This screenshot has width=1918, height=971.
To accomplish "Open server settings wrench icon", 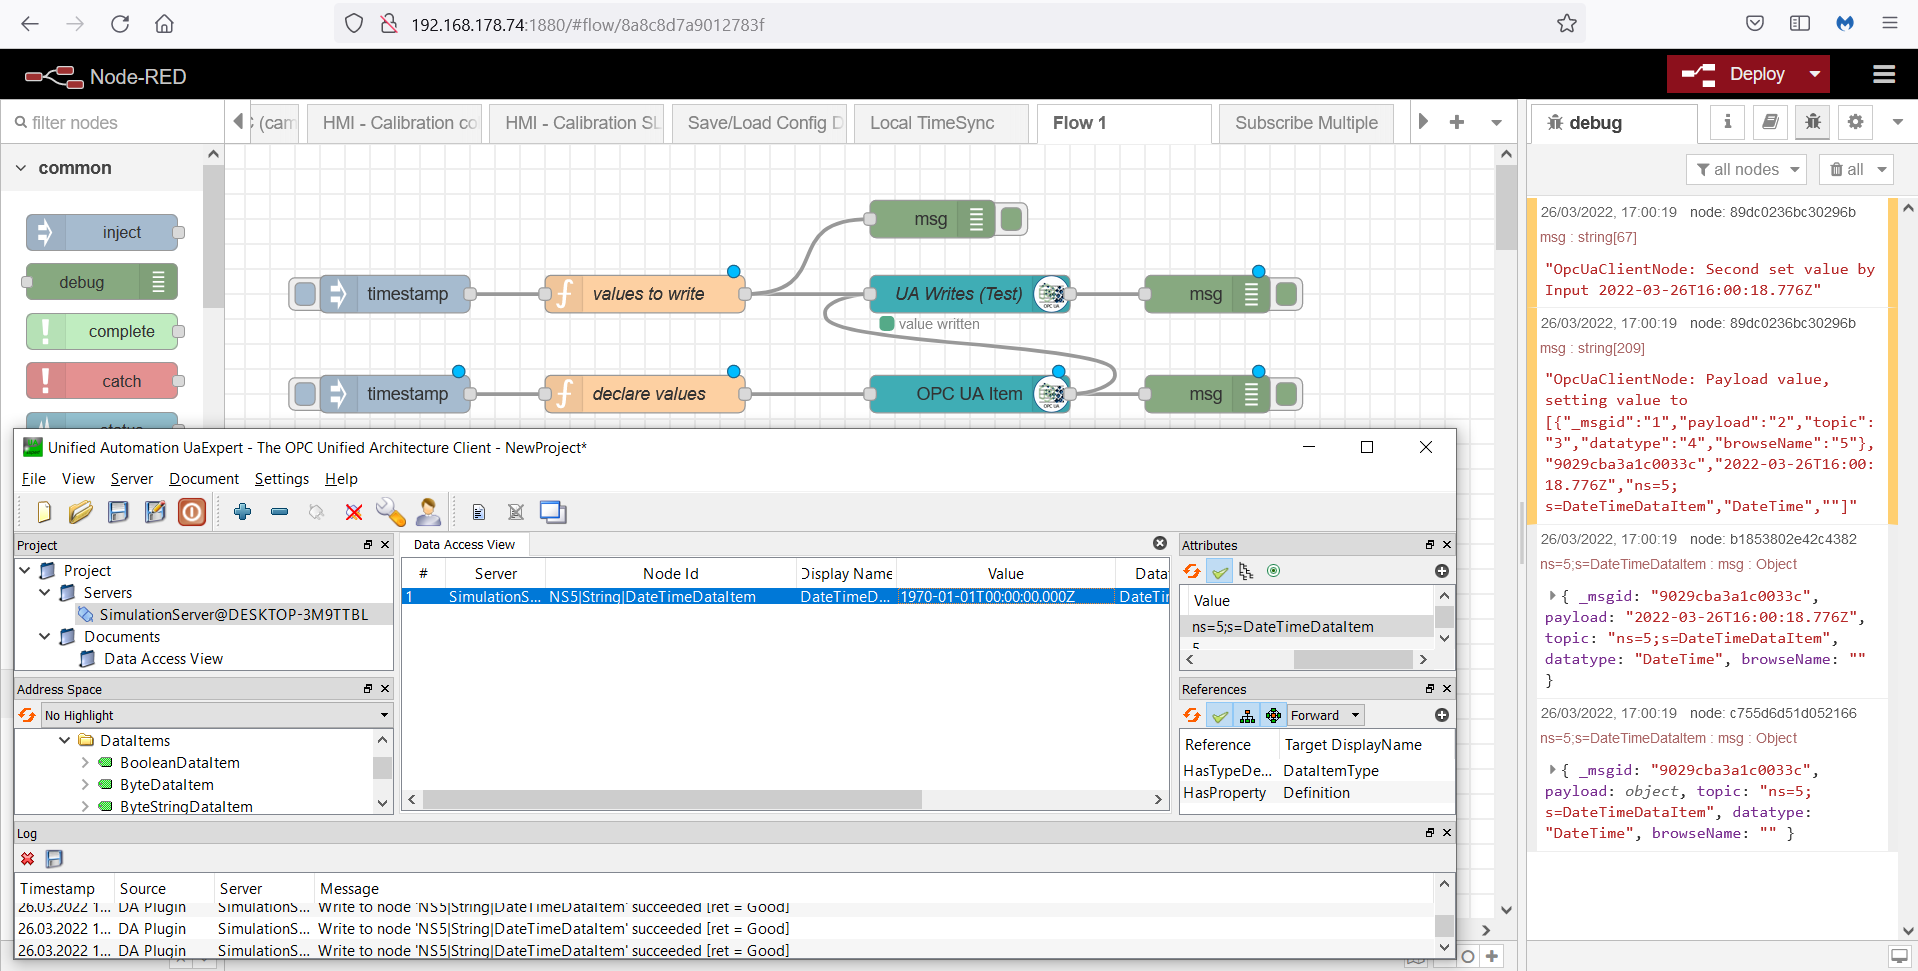I will click(x=390, y=512).
